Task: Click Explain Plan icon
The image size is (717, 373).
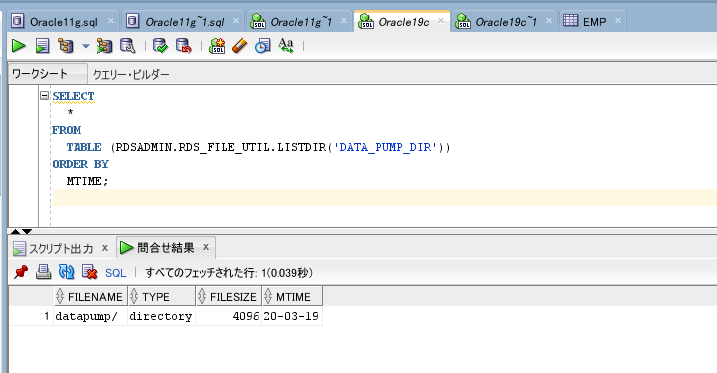Action: pyautogui.click(x=66, y=46)
